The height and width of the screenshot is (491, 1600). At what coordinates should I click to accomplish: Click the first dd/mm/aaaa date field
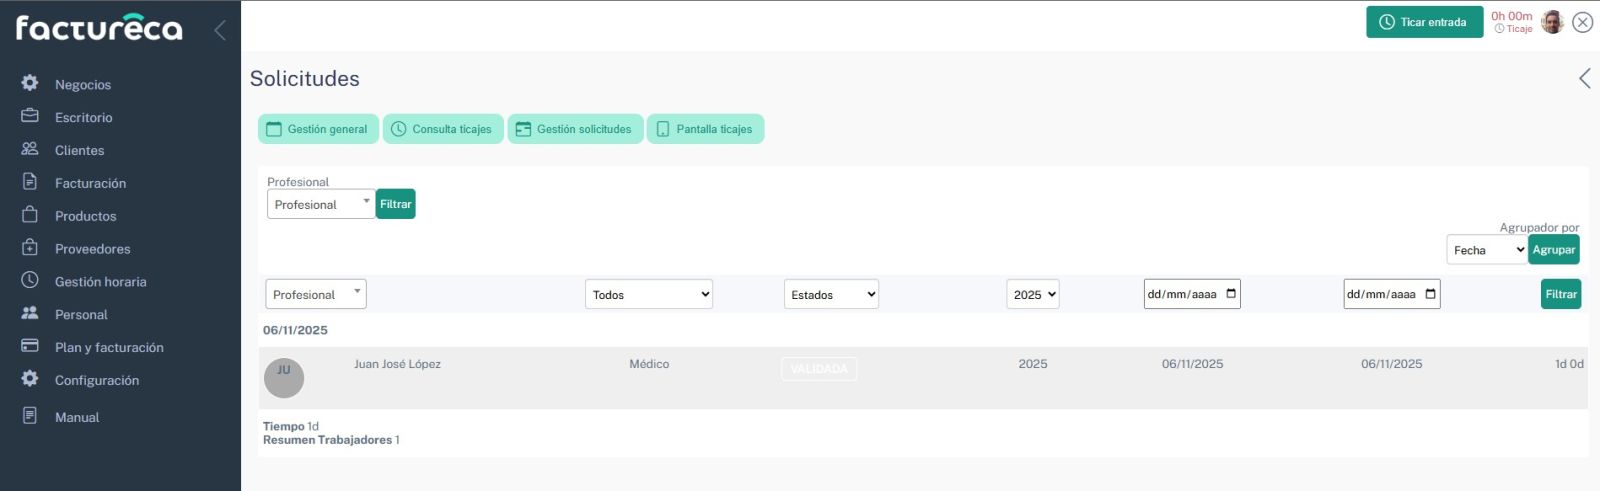click(x=1192, y=294)
